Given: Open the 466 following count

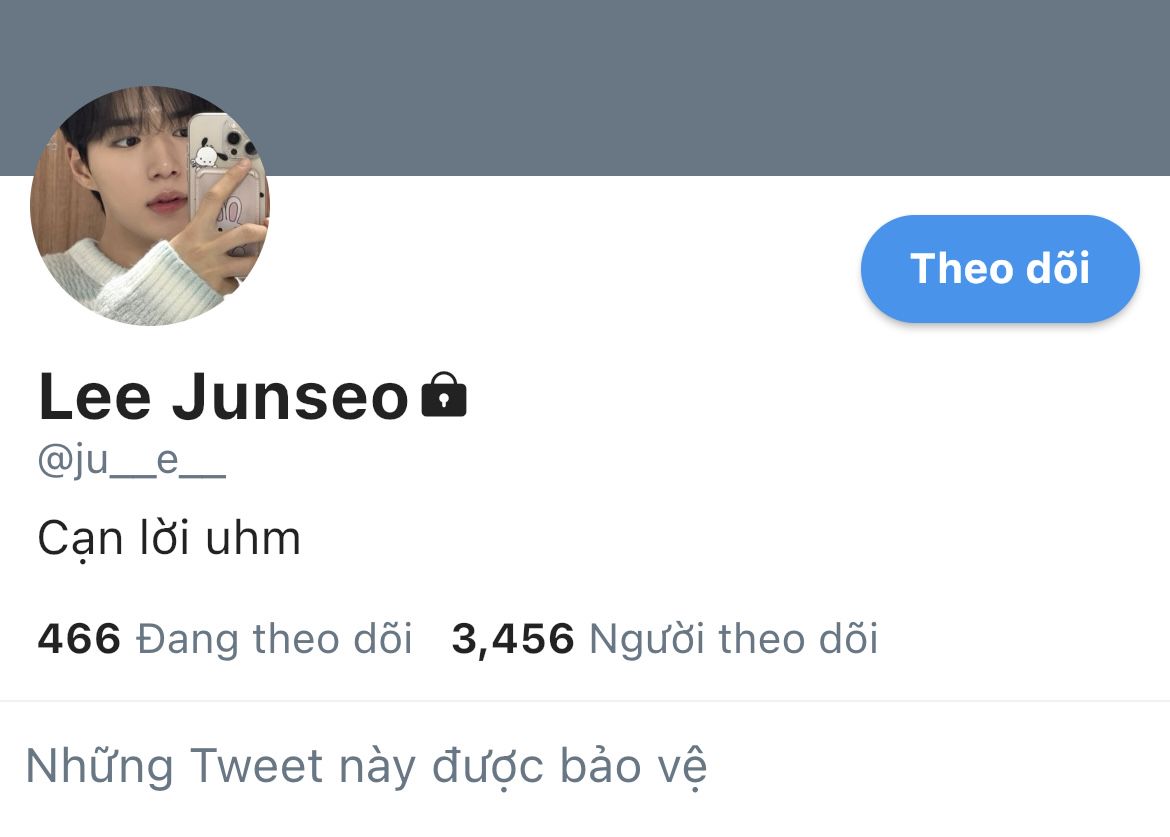Looking at the screenshot, I should (x=79, y=639).
